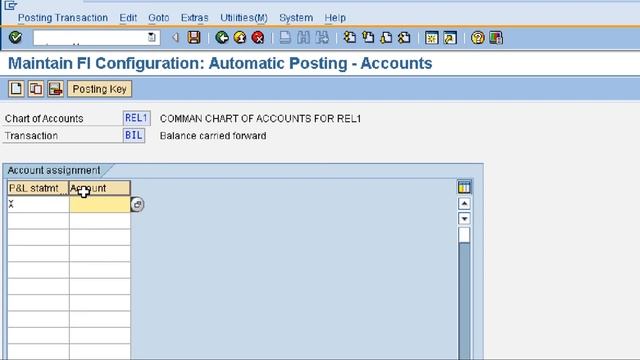
Task: Click the Find Next binoculars icon
Action: click(x=322, y=38)
